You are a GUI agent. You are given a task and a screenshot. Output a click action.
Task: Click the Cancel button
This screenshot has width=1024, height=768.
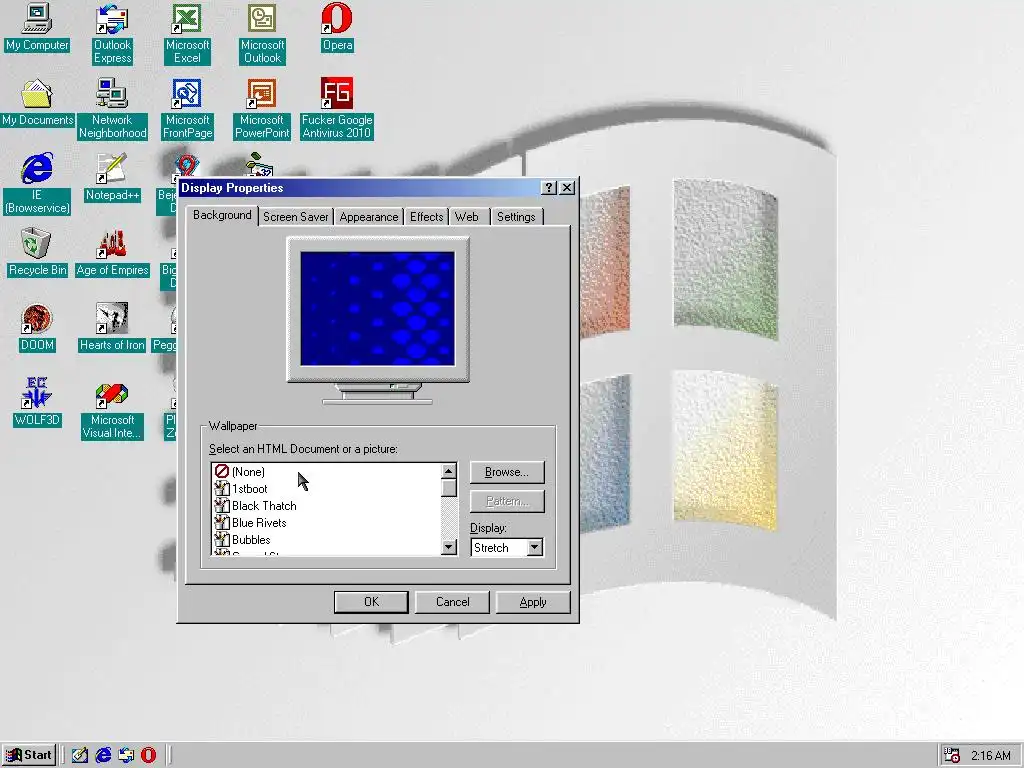click(x=452, y=602)
